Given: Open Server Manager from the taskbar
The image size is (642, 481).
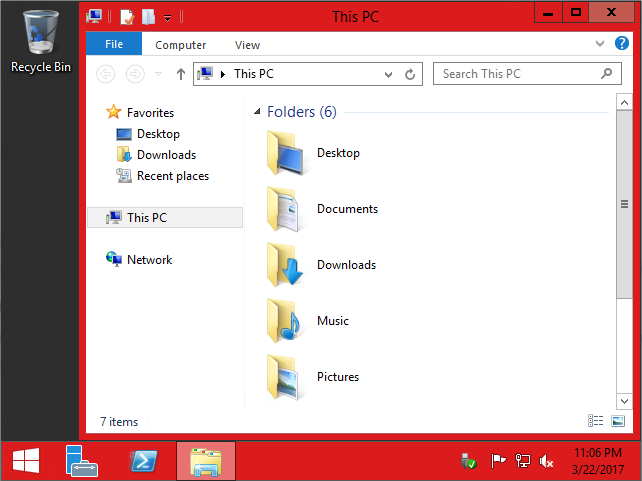Looking at the screenshot, I should click(81, 461).
